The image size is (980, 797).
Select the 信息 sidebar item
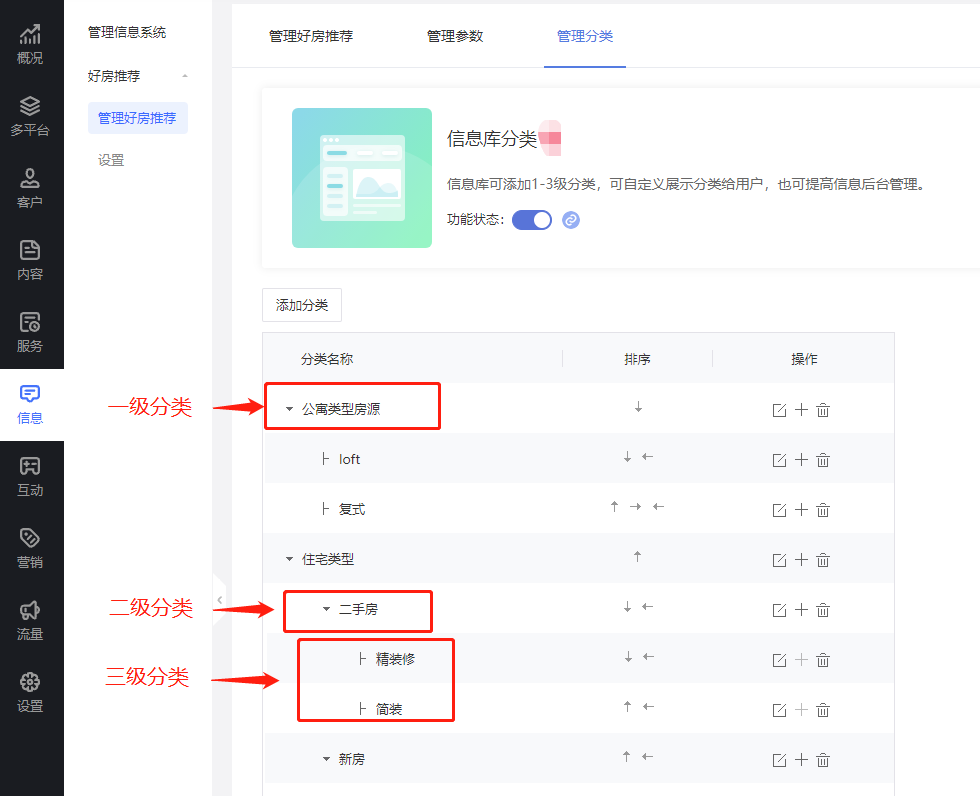click(29, 404)
